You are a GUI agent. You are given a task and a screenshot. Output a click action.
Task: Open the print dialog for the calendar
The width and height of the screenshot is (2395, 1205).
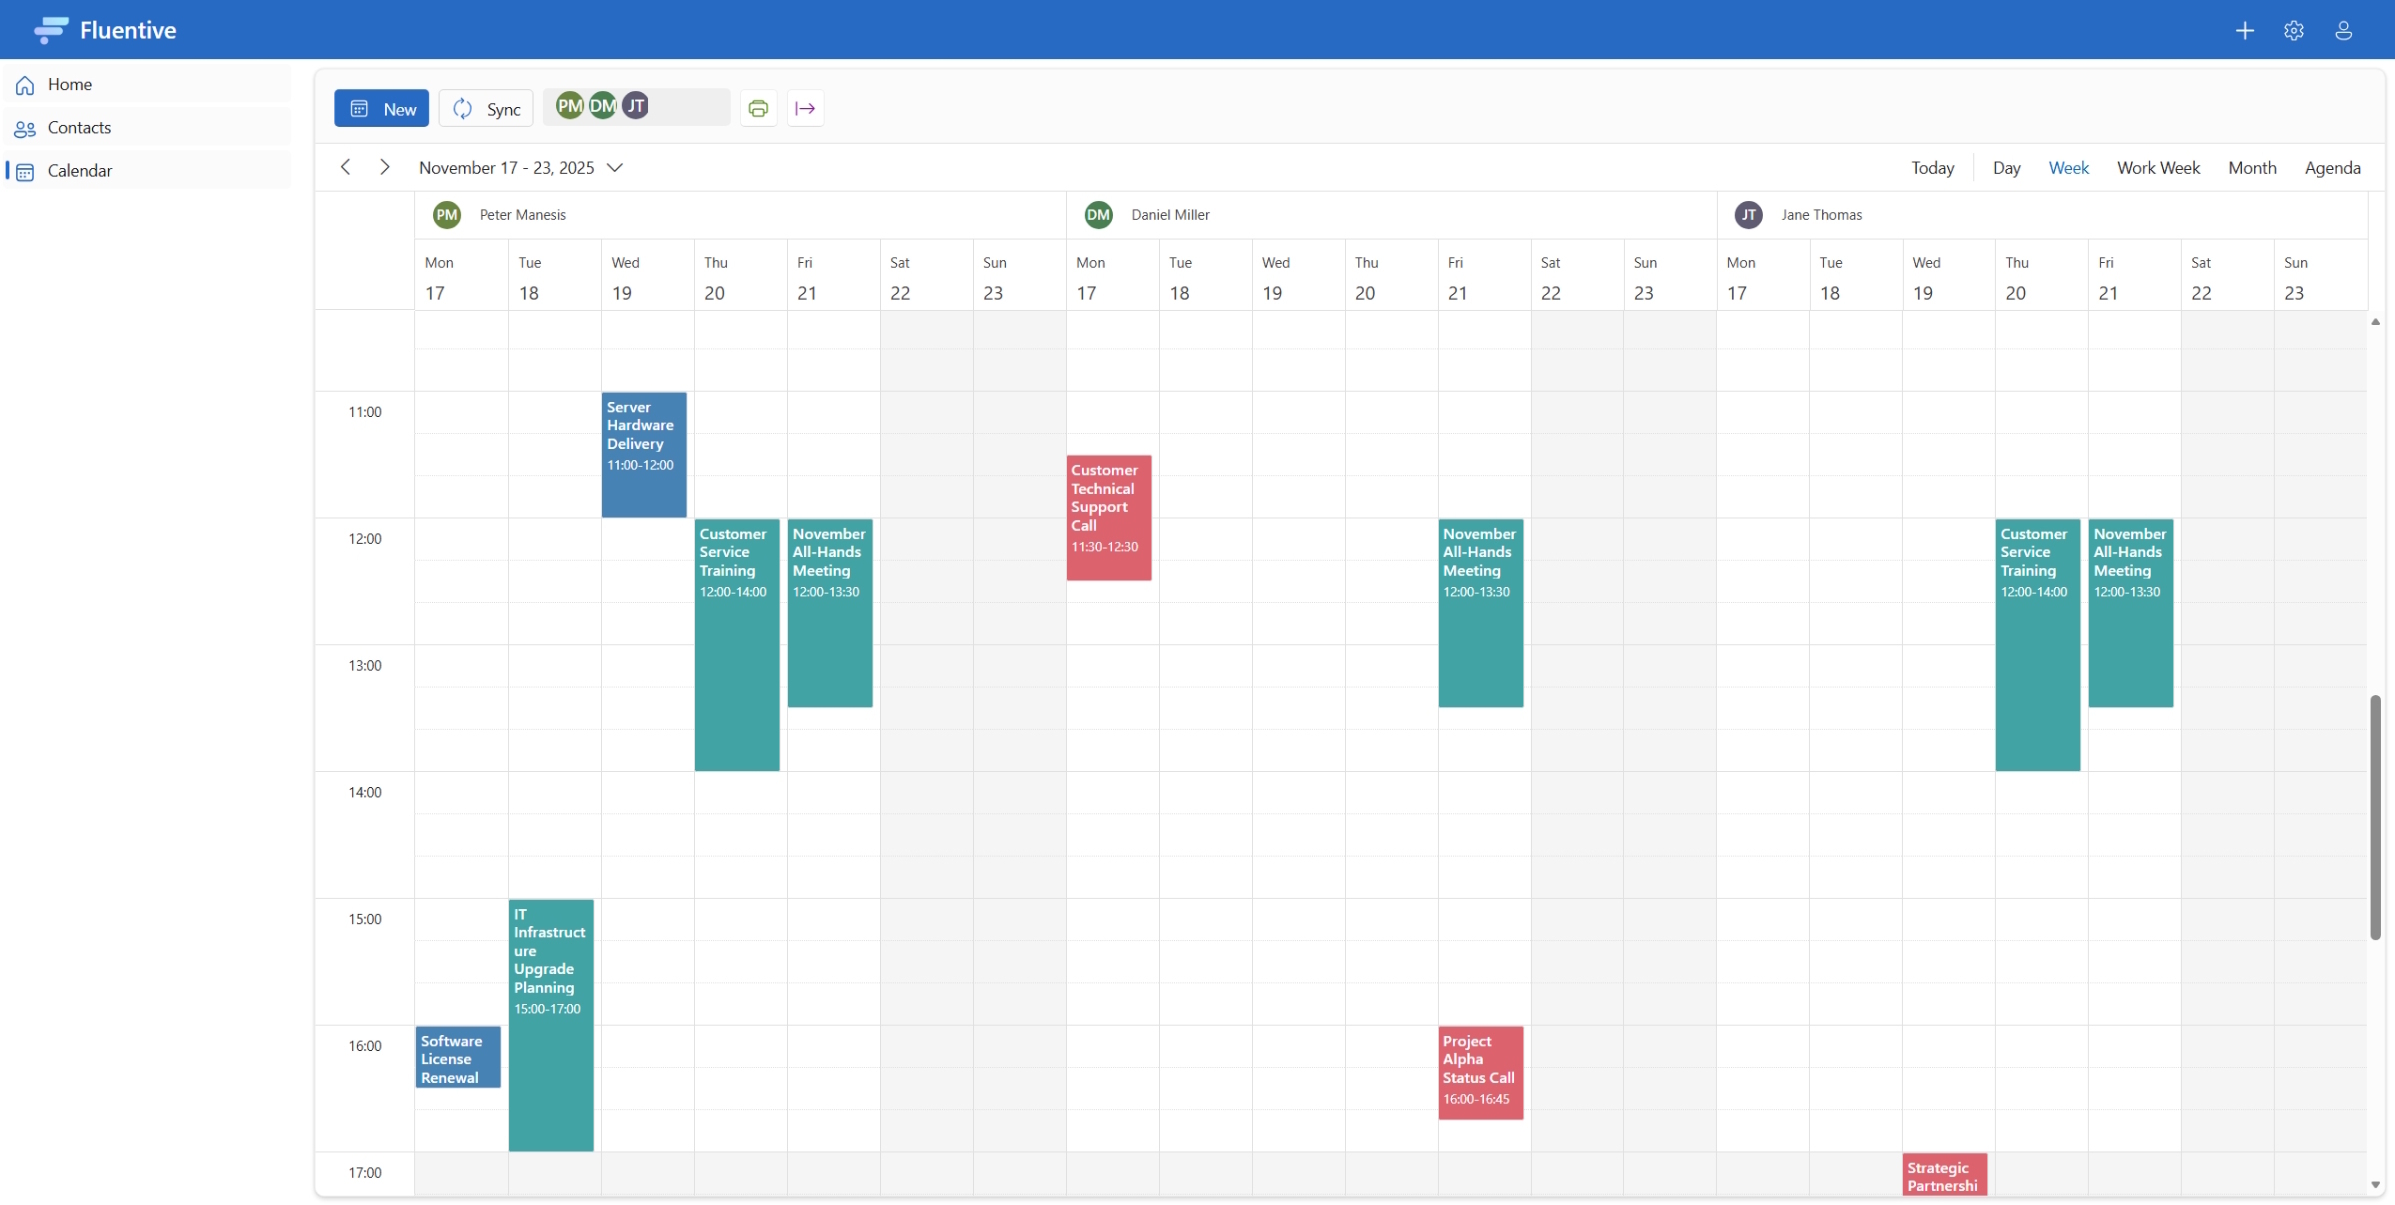click(x=757, y=107)
